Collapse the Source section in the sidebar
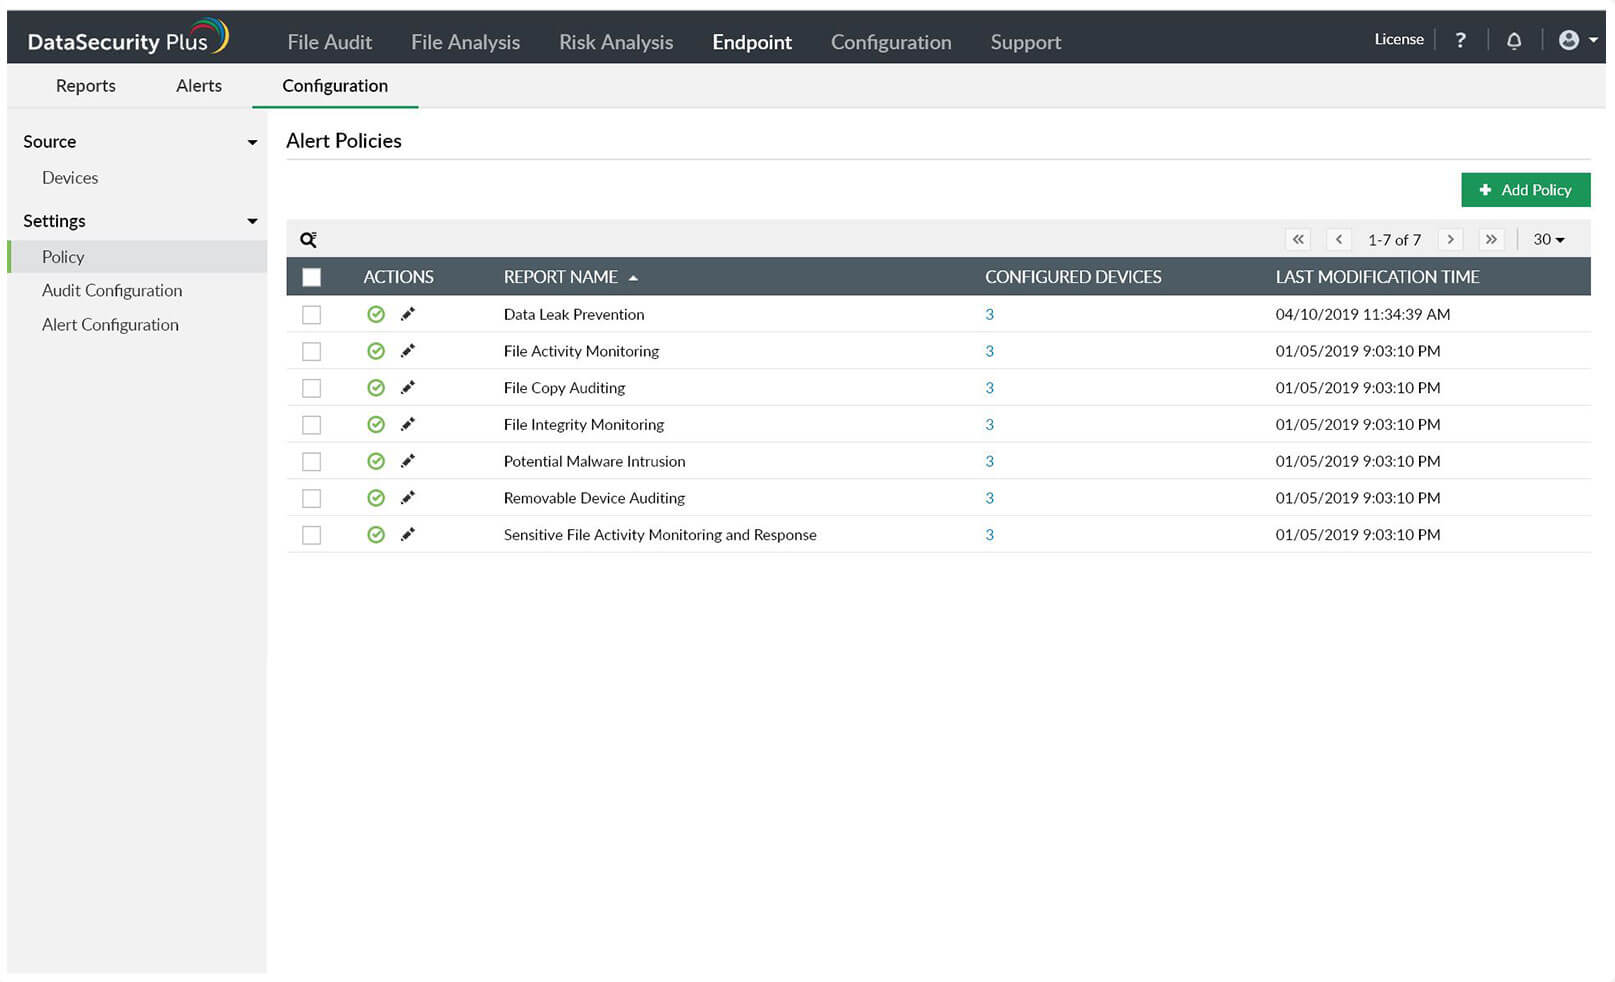 click(252, 142)
